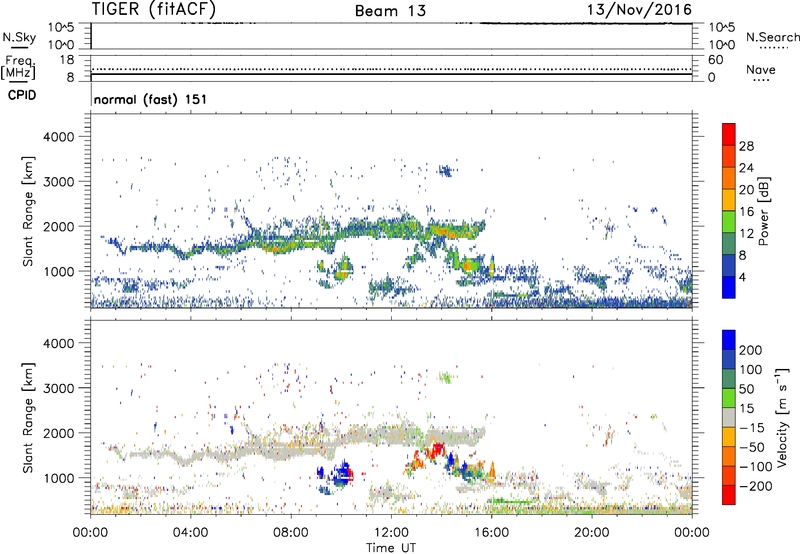Image resolution: width=800 pixels, height=554 pixels.
Task: Click the 200 label on velocity colorbar
Action: 750,350
